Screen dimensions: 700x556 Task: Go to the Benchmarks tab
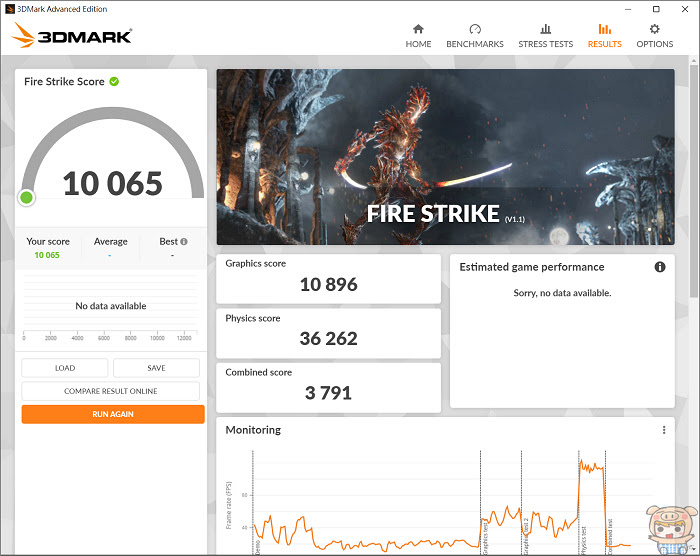pos(475,36)
